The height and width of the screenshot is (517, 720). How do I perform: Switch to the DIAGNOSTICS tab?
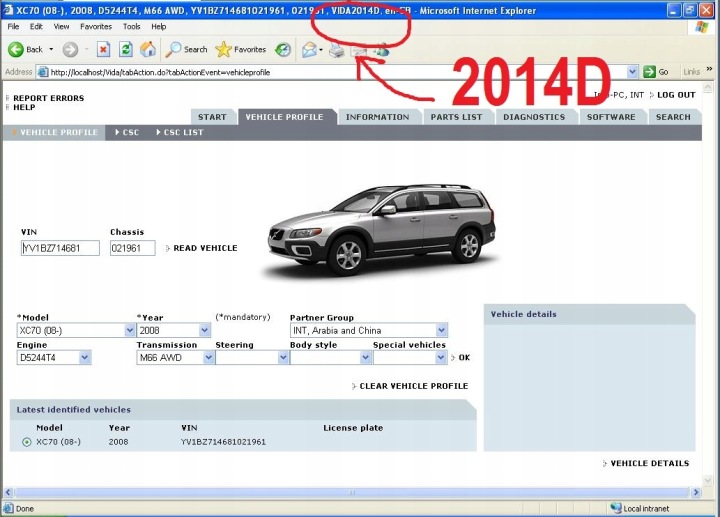pos(534,117)
